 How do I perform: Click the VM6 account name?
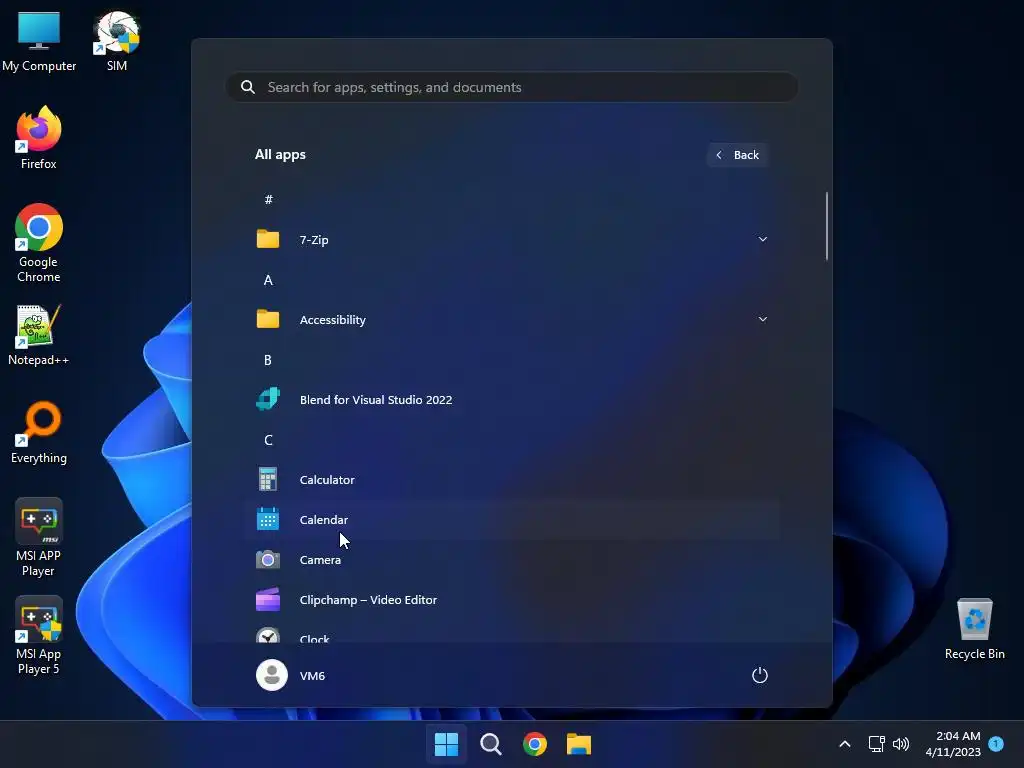pyautogui.click(x=312, y=675)
